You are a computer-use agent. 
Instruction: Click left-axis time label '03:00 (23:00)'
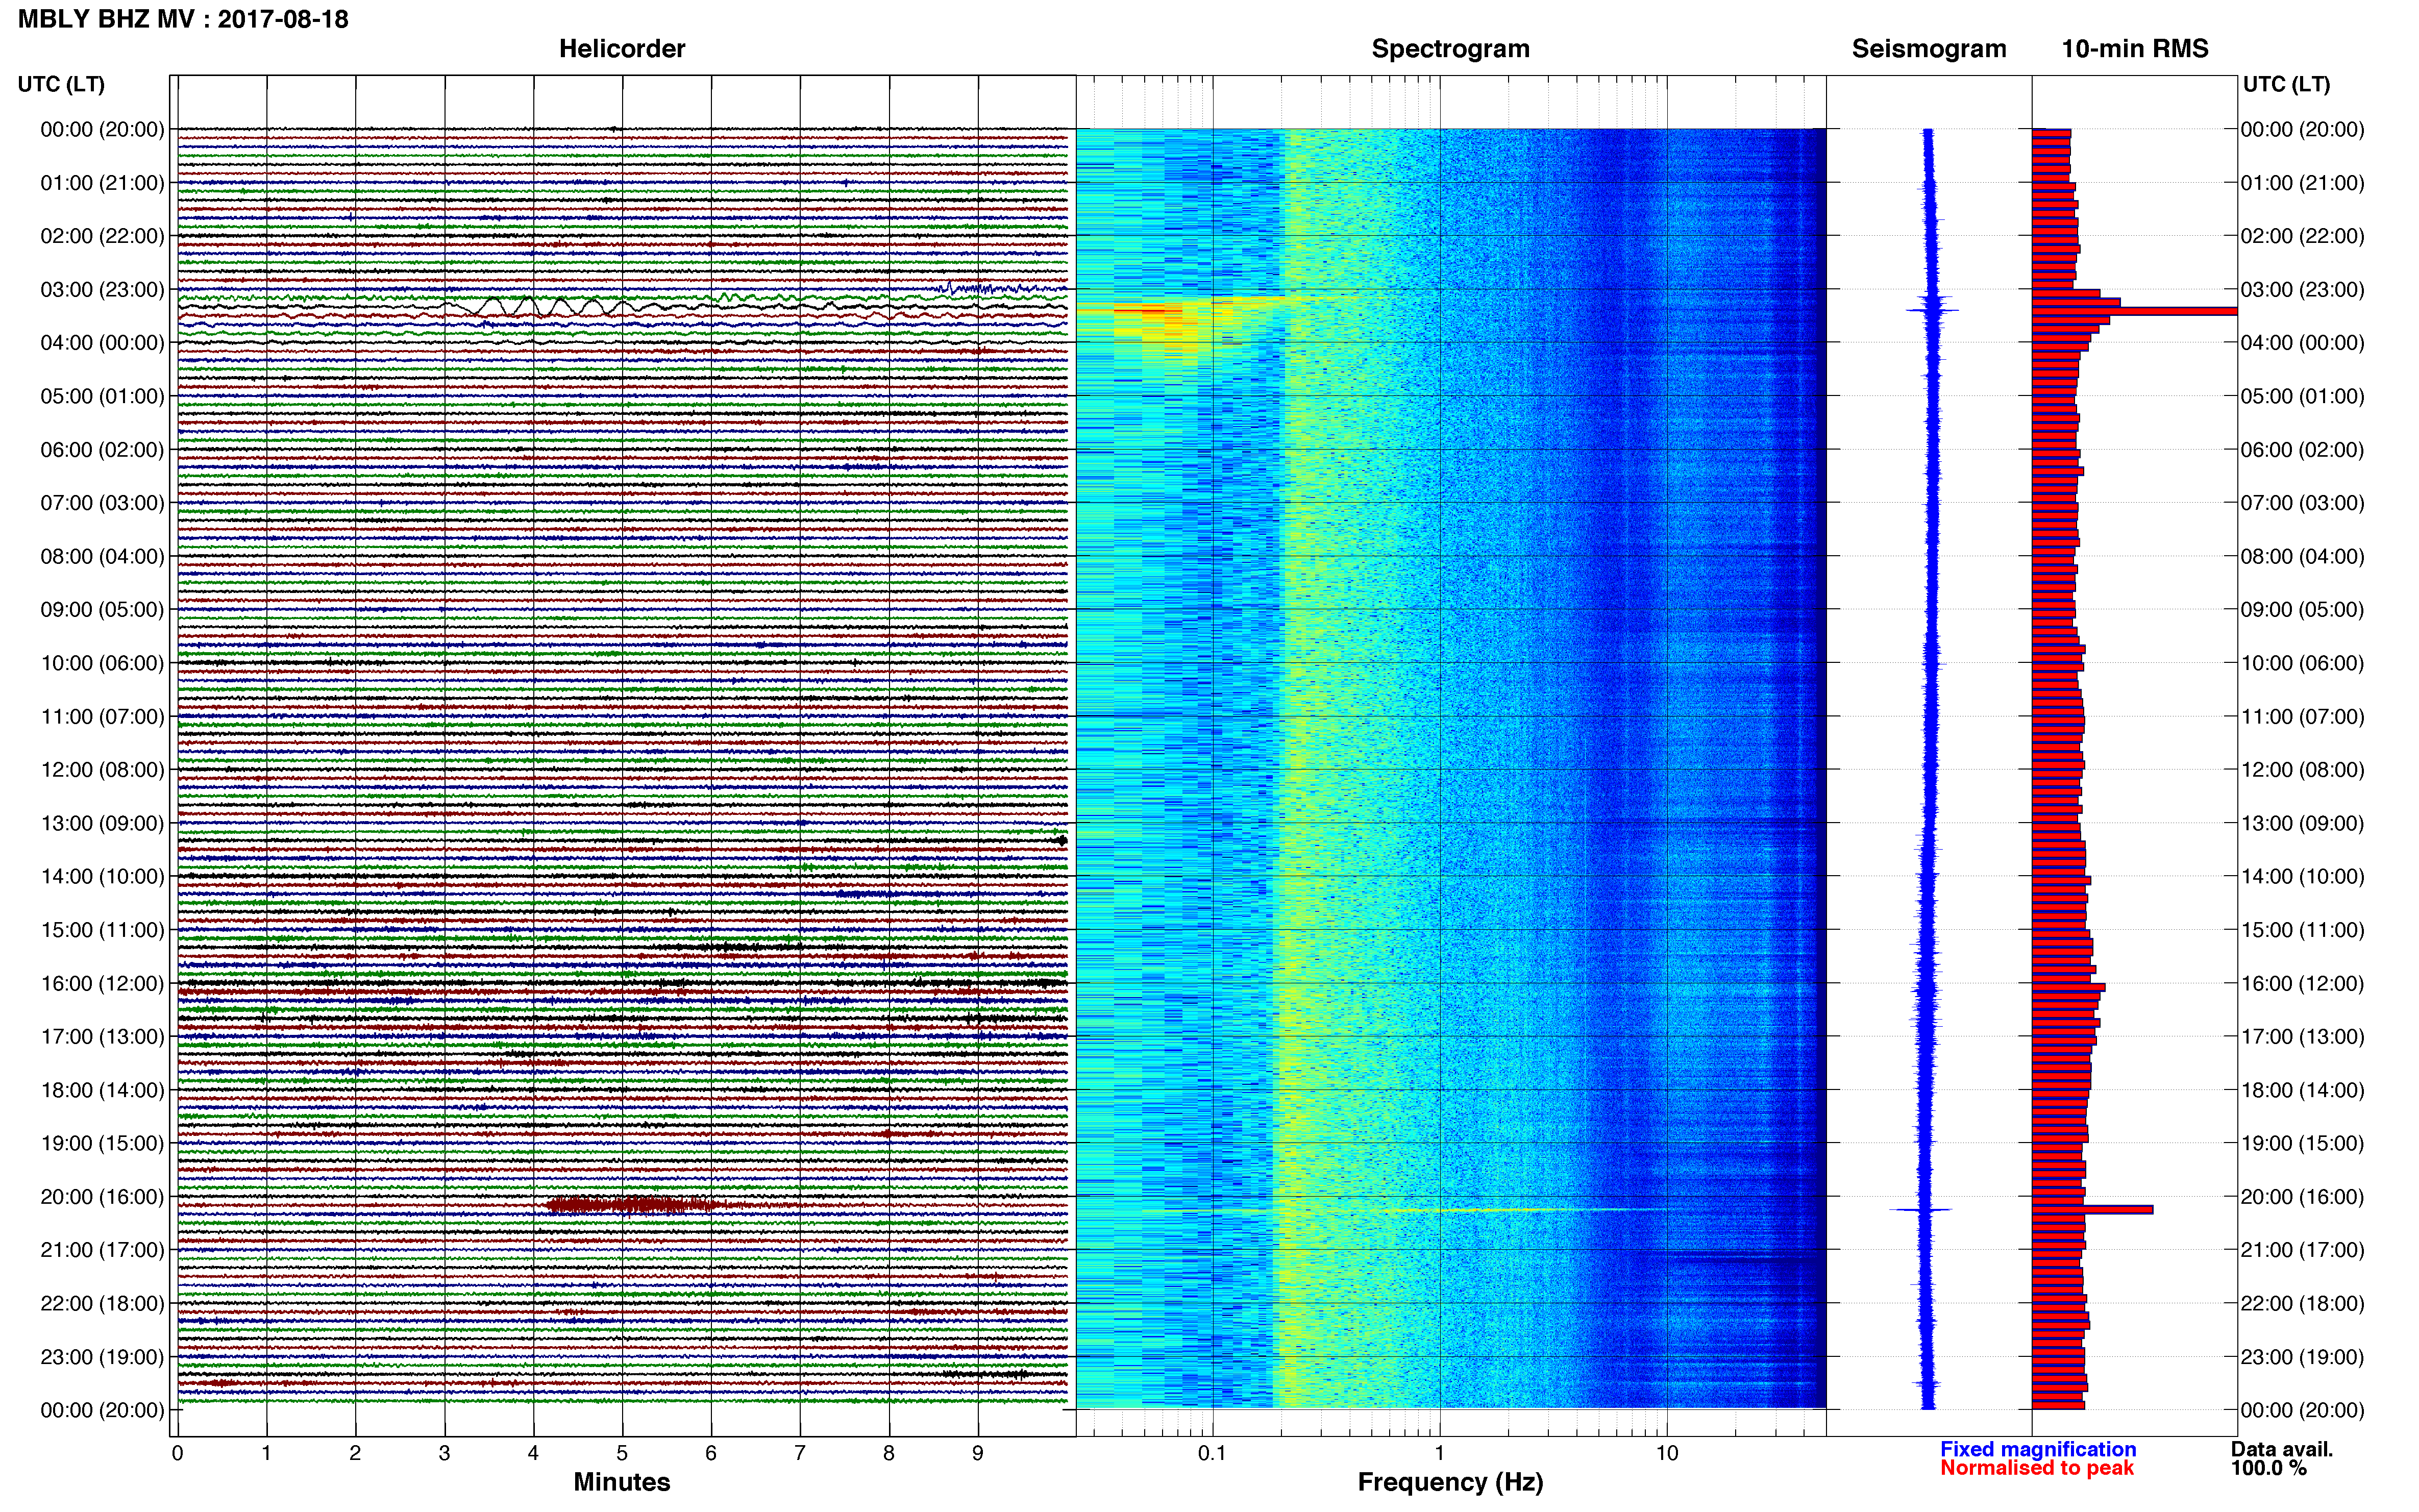coord(102,290)
